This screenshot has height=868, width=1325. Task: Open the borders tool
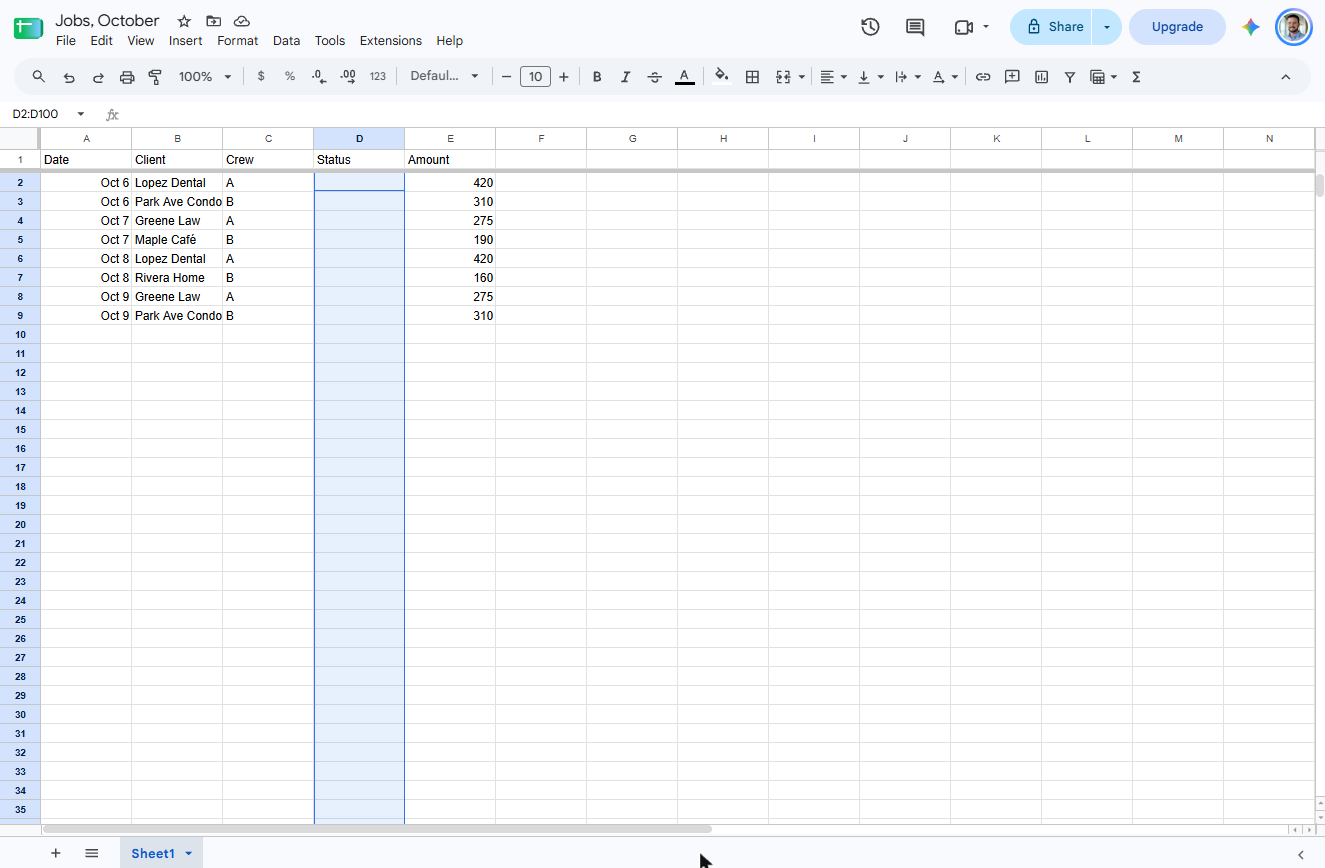coord(753,77)
